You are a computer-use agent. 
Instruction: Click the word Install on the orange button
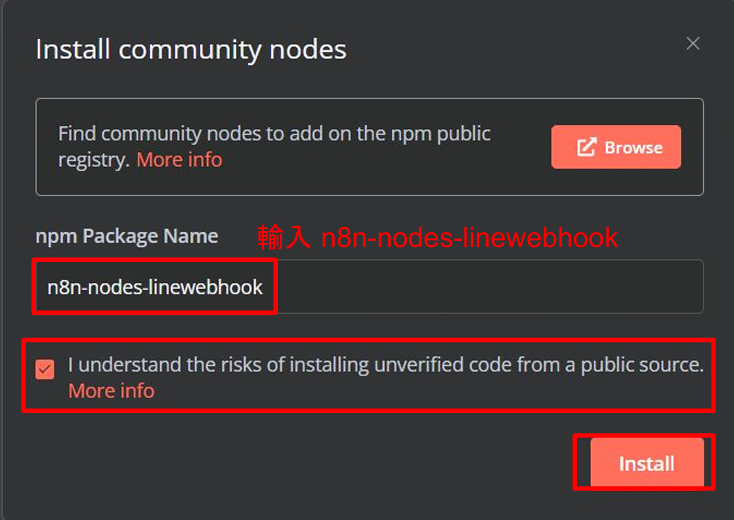(647, 464)
